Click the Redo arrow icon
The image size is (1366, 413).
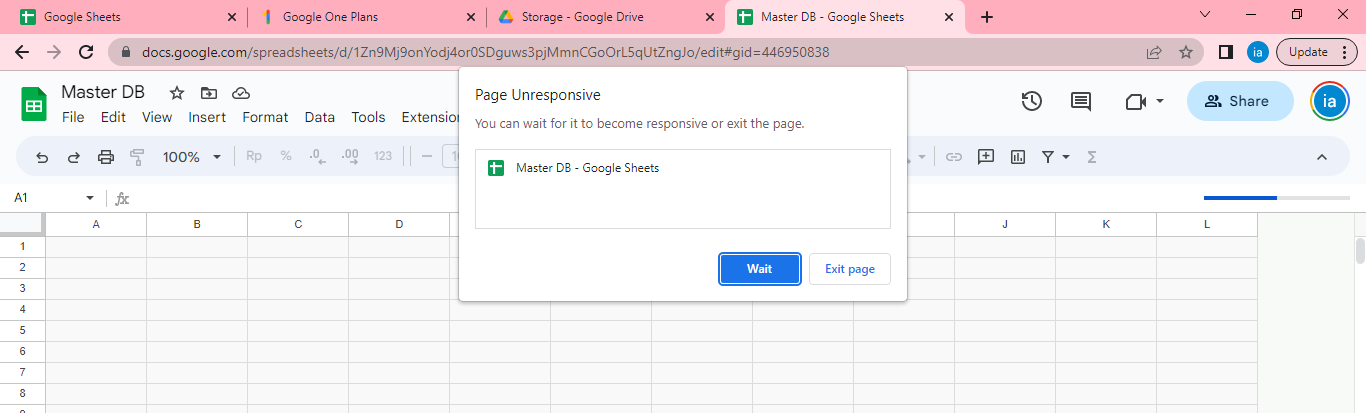pyautogui.click(x=73, y=157)
